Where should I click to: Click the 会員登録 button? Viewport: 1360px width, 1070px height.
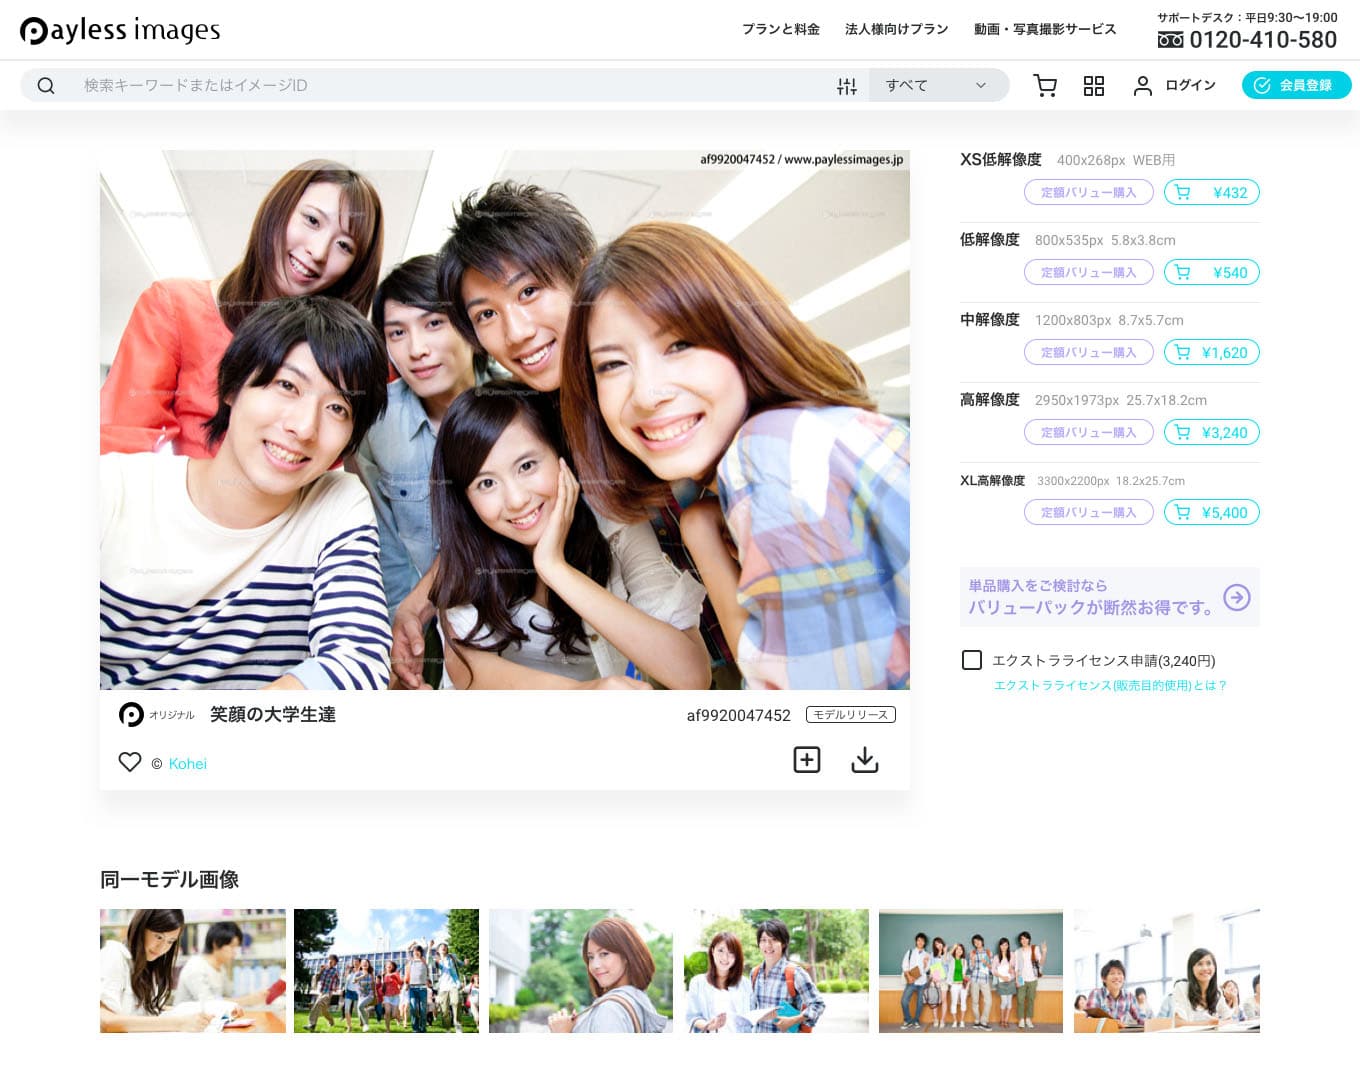[x=1296, y=86]
